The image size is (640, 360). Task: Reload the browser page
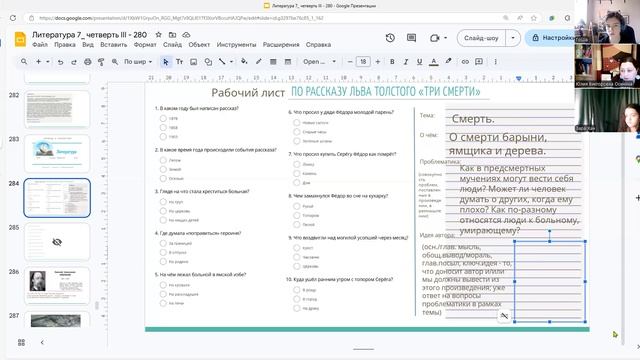13,18
